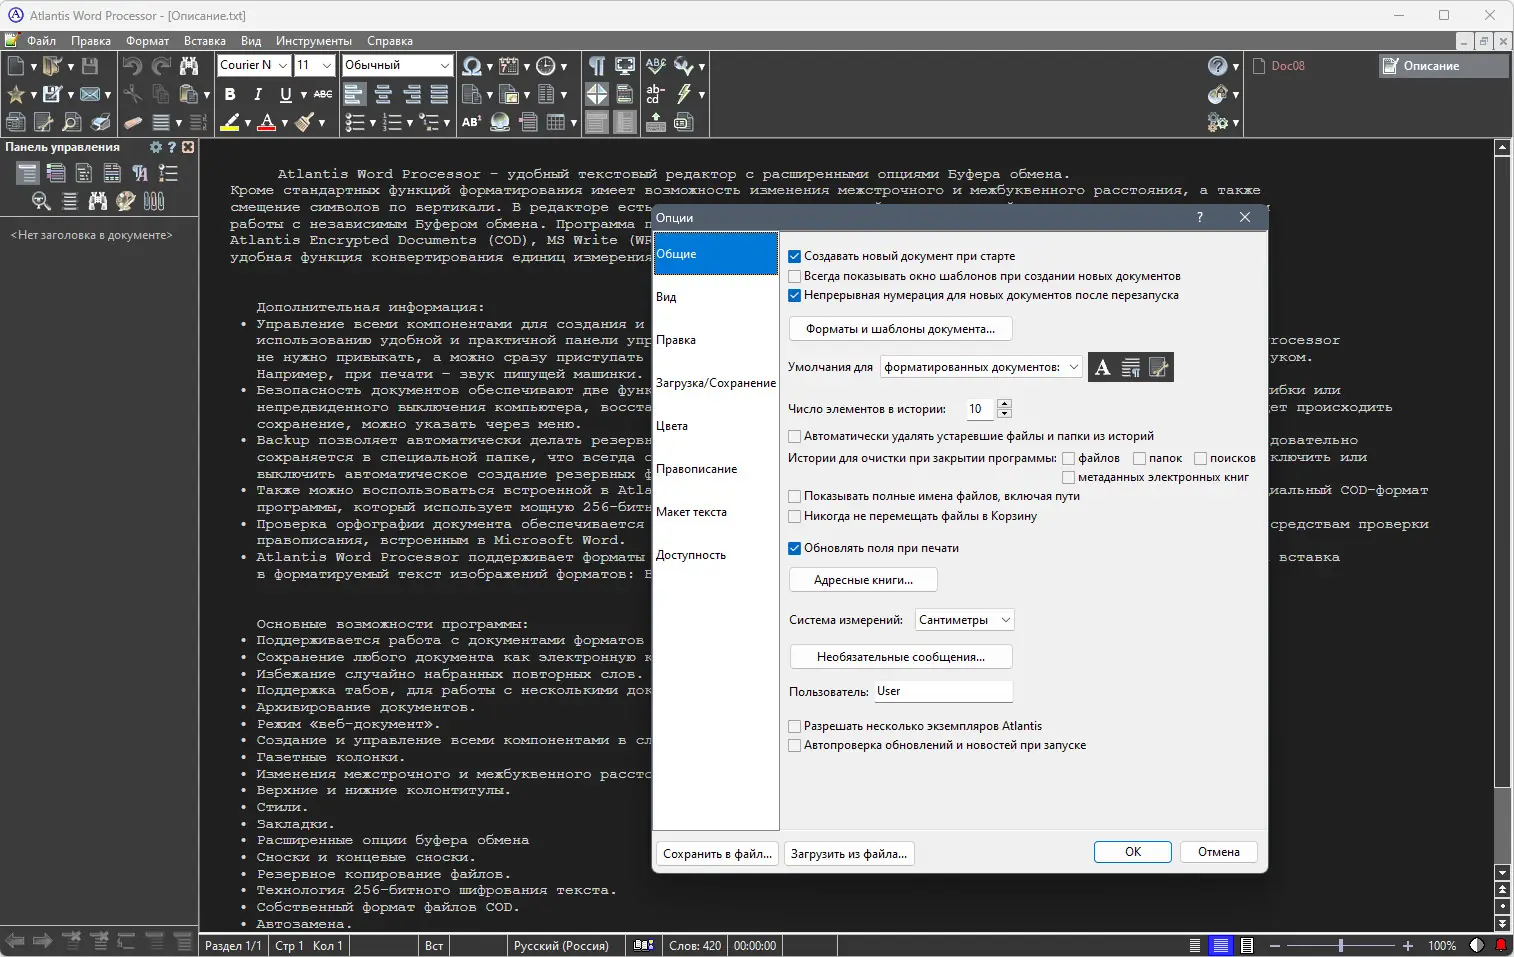Image resolution: width=1514 pixels, height=957 pixels.
Task: Click the 'Пользователь' input field showing User
Action: pos(941,691)
